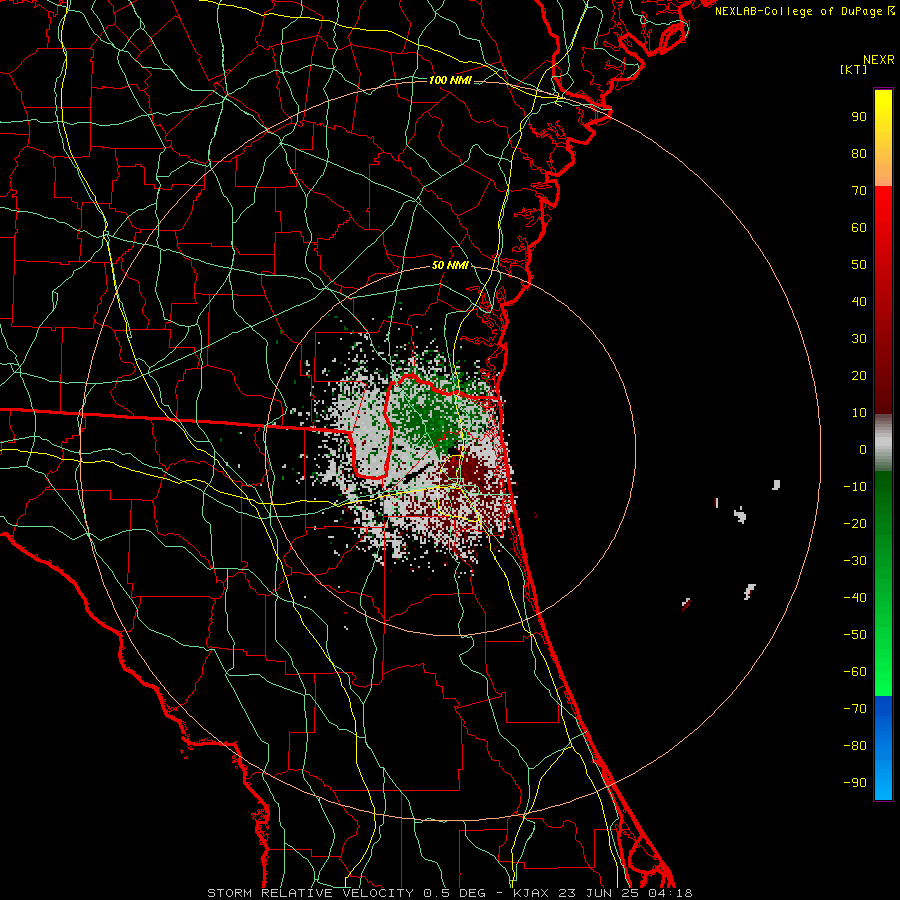
Task: Click the -70 knot scale label
Action: 855,709
